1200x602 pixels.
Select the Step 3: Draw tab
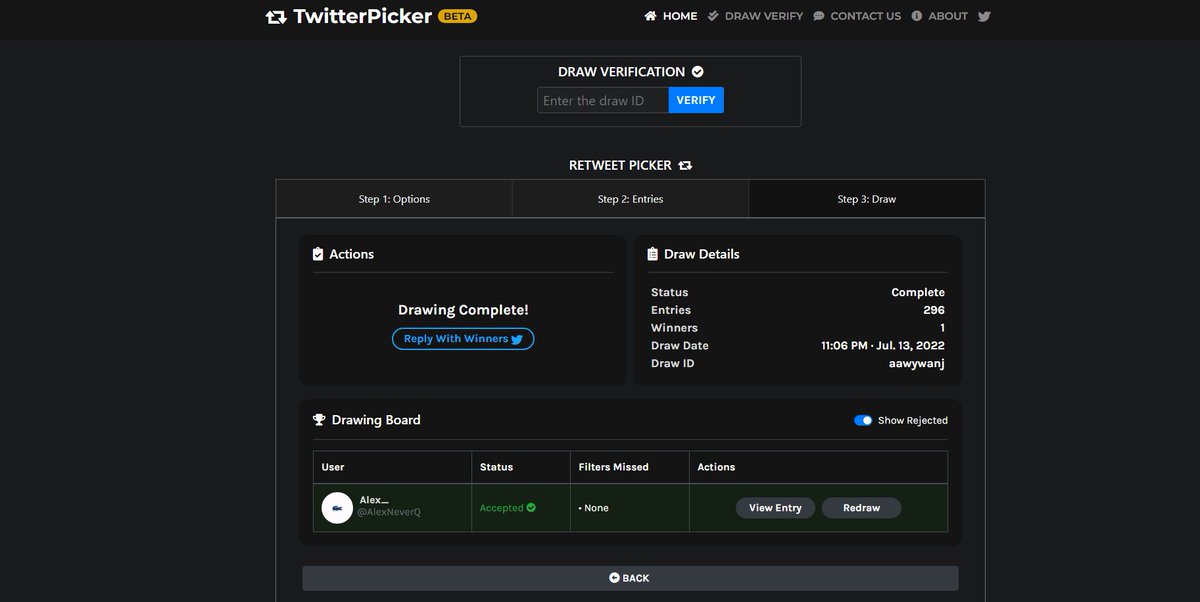coord(866,199)
